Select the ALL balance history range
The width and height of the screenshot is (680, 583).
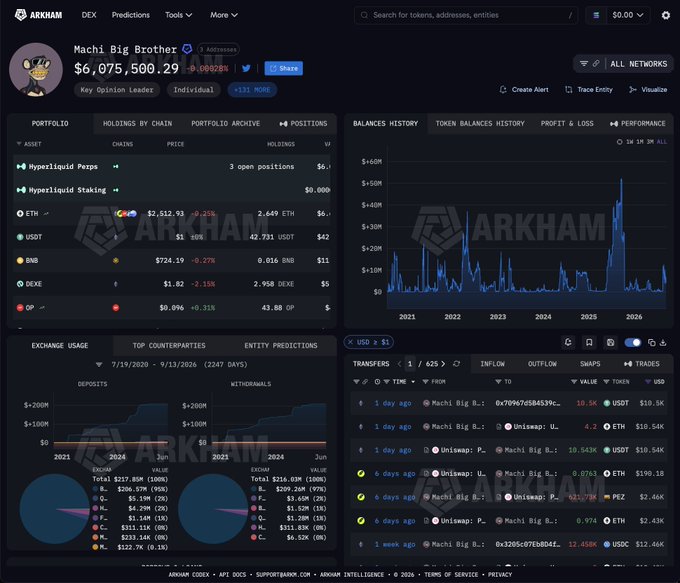[x=662, y=142]
